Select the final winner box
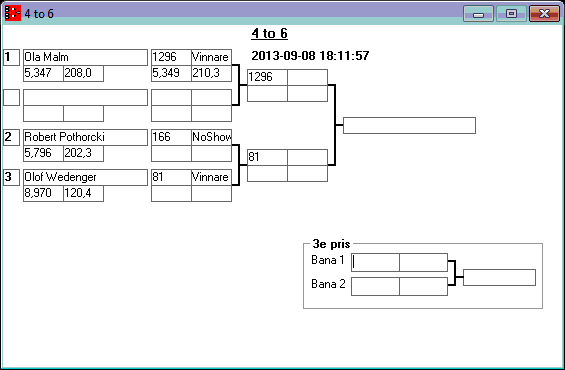The image size is (565, 370). [409, 125]
